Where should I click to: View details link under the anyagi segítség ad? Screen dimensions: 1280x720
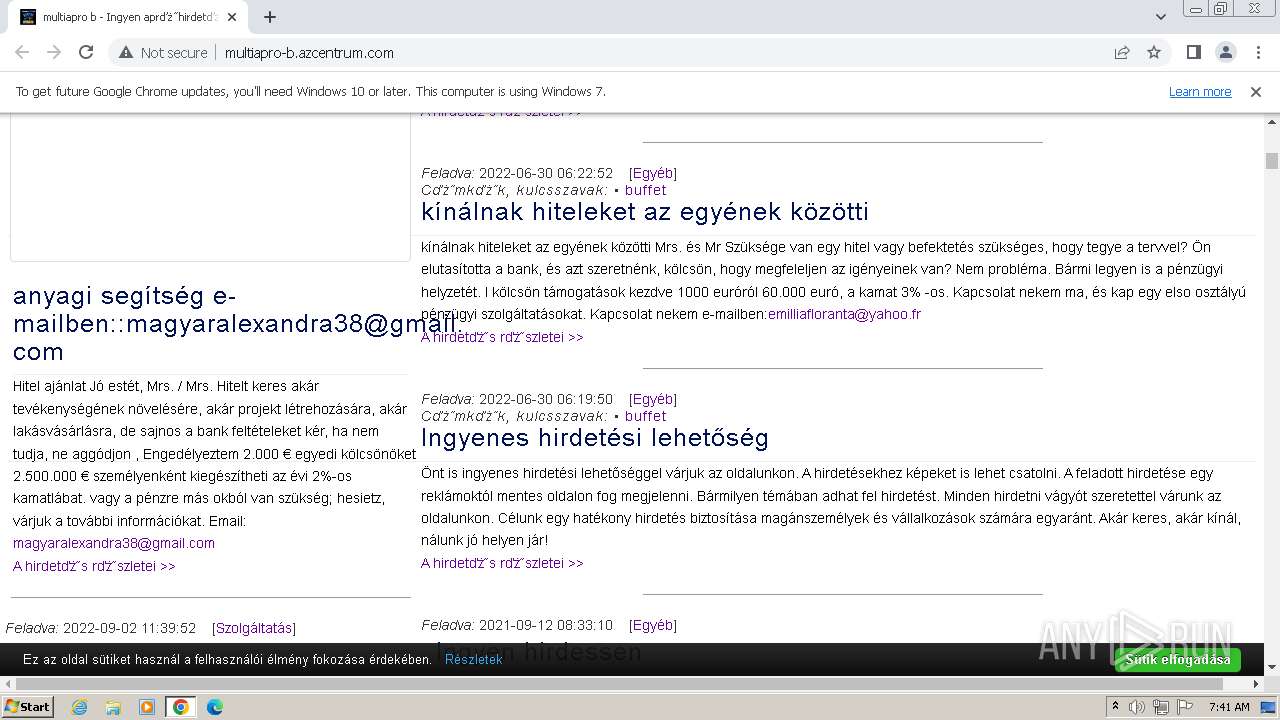pyautogui.click(x=94, y=566)
